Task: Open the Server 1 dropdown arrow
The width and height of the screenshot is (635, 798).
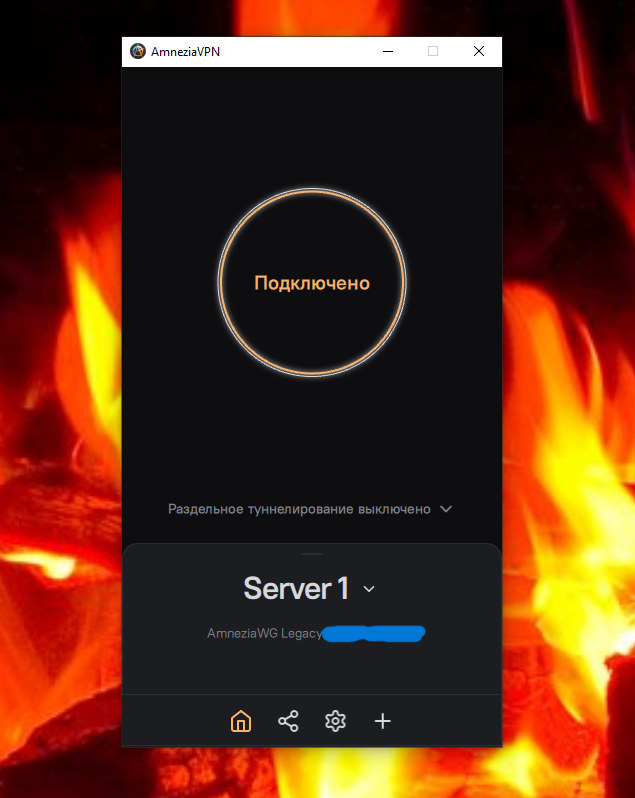Action: coord(369,589)
